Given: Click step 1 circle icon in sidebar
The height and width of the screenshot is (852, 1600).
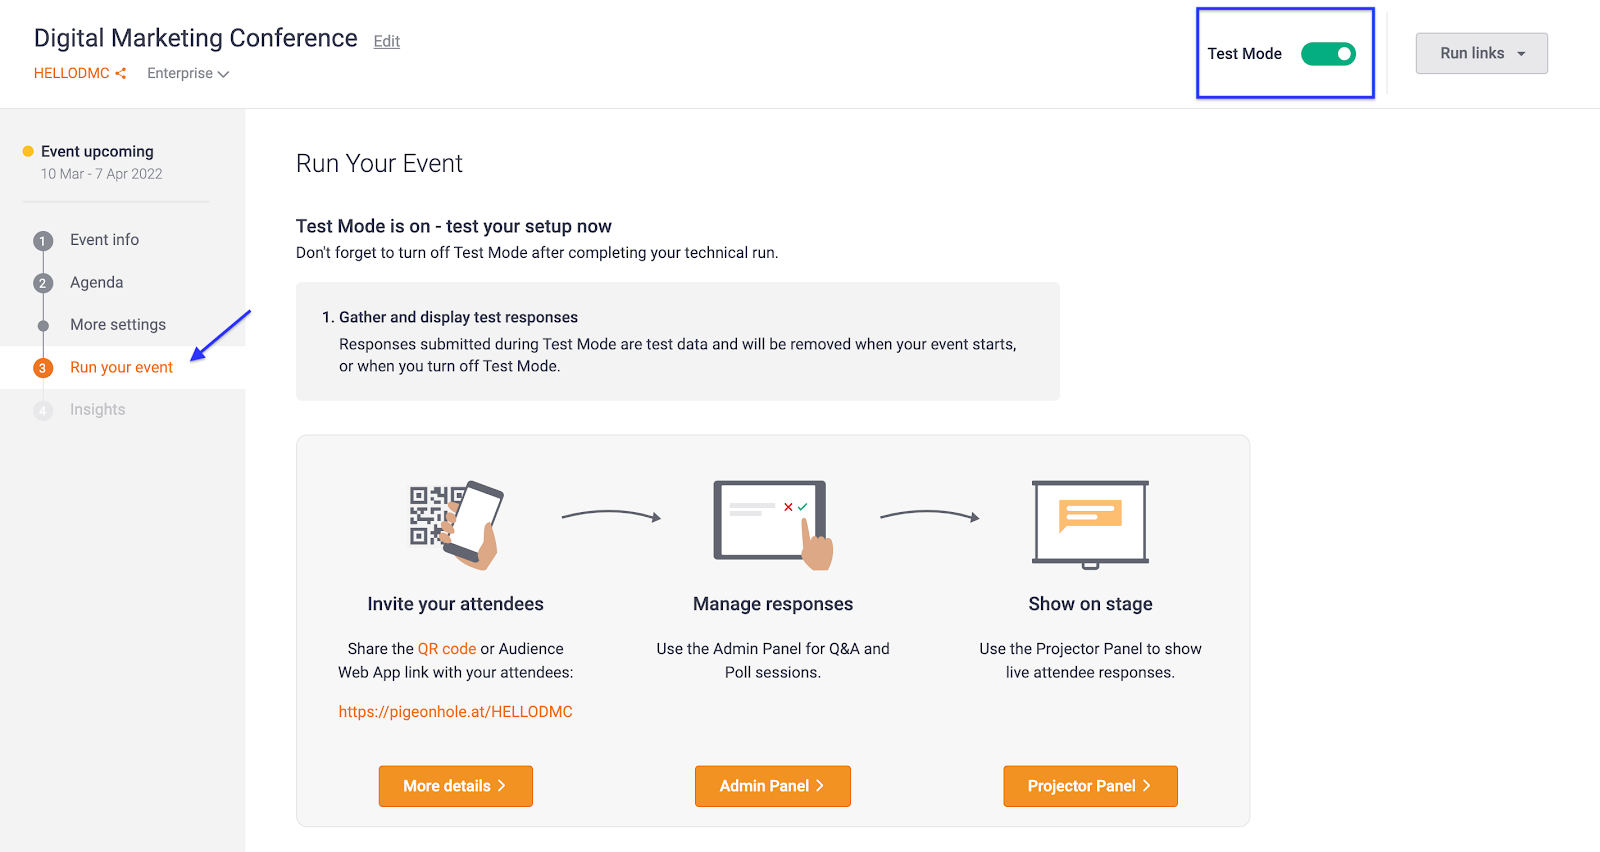Looking at the screenshot, I should click(43, 241).
